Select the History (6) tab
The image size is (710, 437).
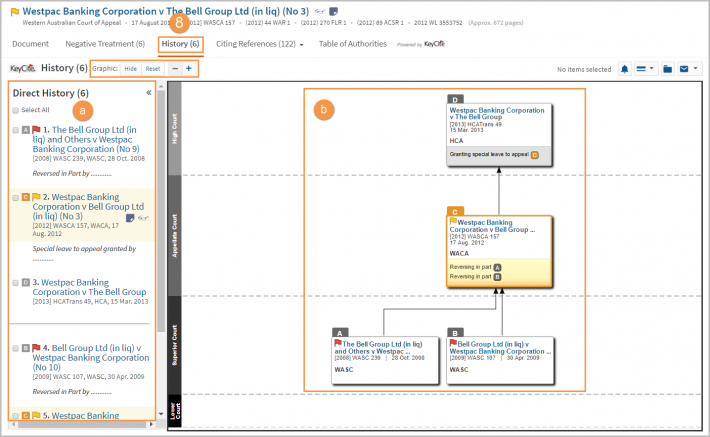click(180, 44)
